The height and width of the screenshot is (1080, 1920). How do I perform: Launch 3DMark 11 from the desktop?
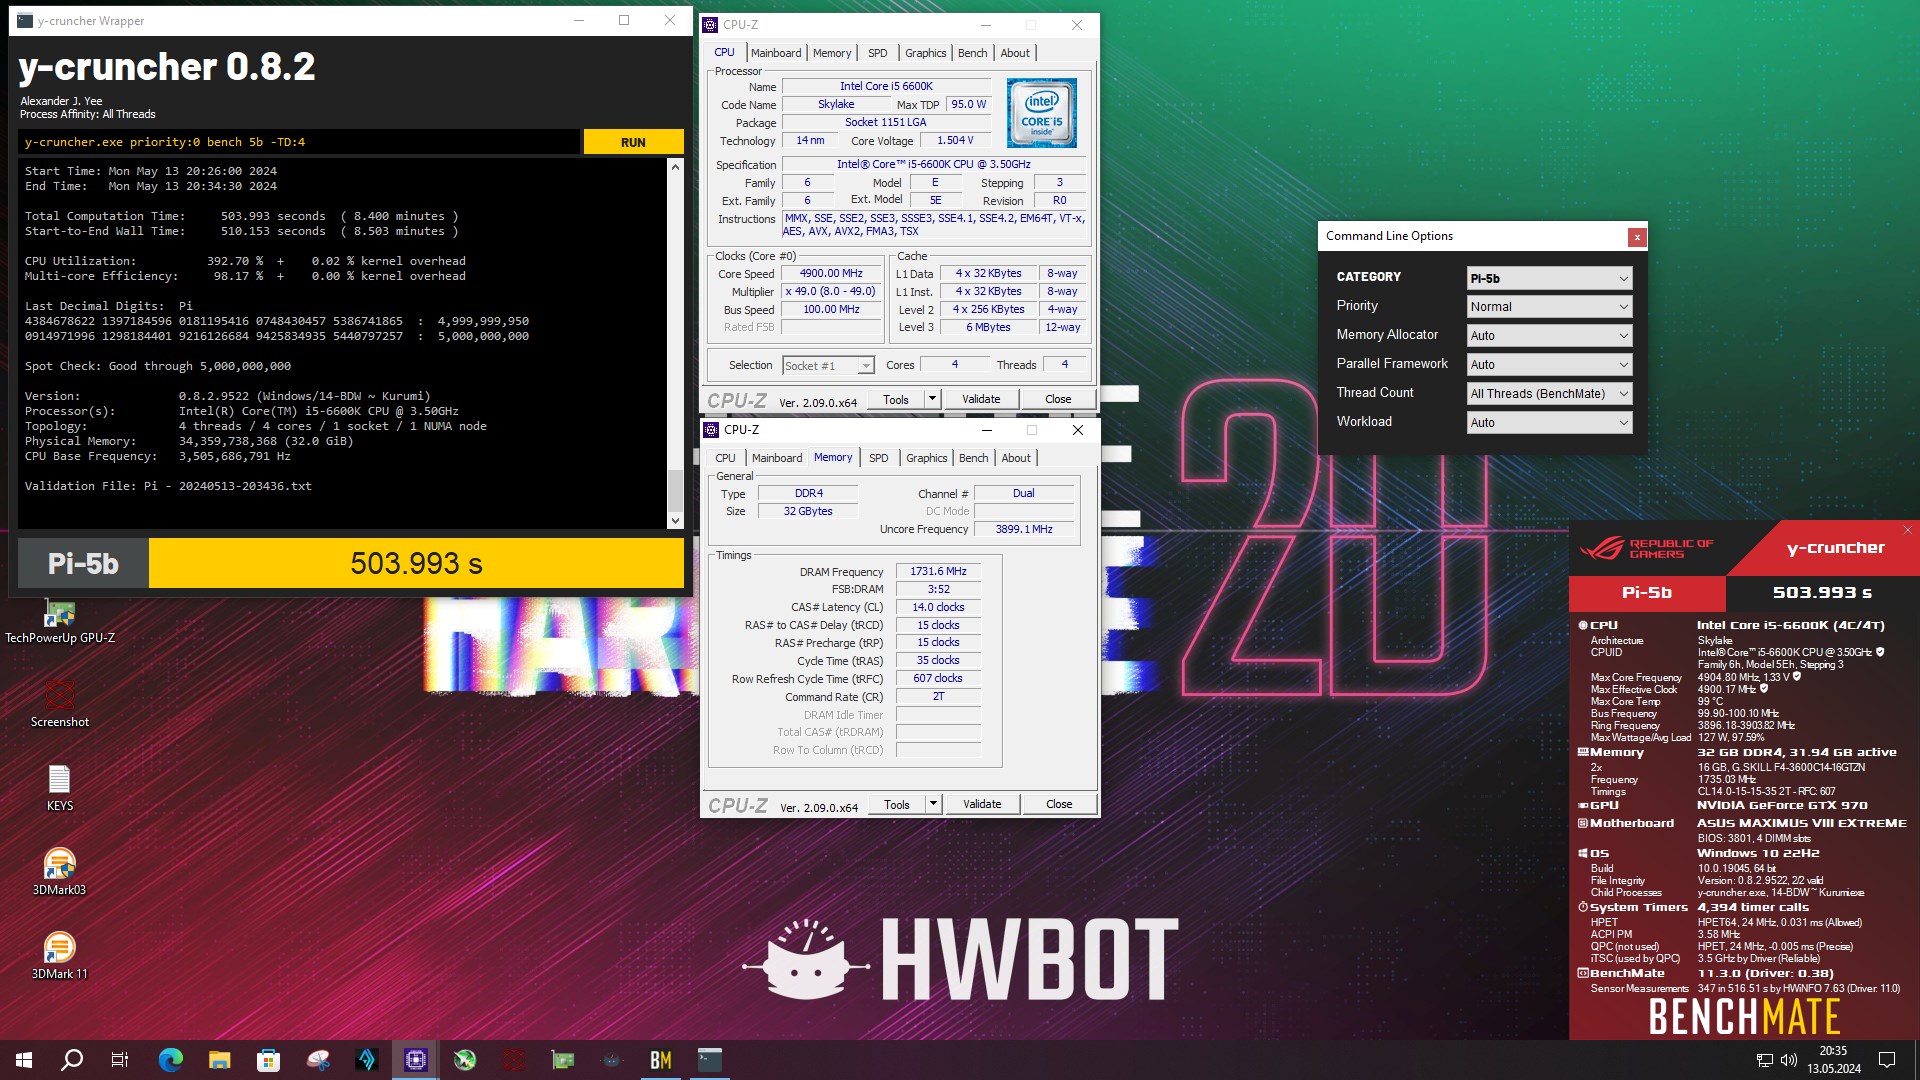[x=60, y=956]
